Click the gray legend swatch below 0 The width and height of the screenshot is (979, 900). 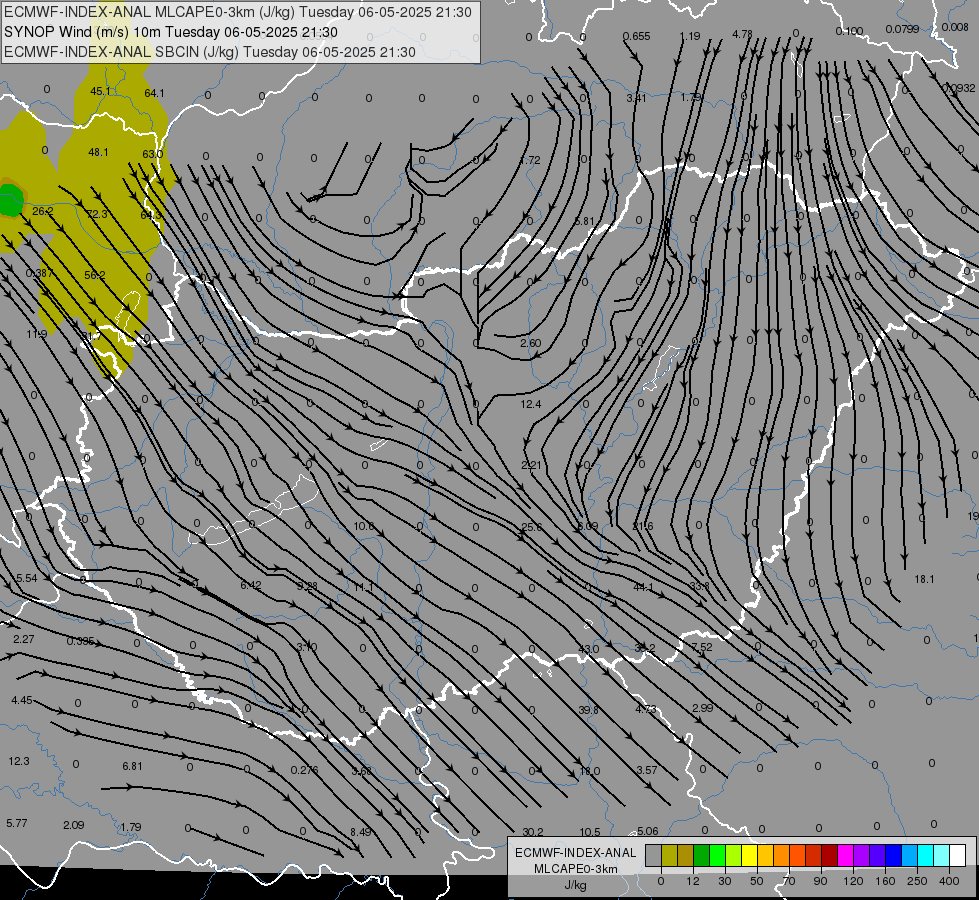(x=653, y=856)
